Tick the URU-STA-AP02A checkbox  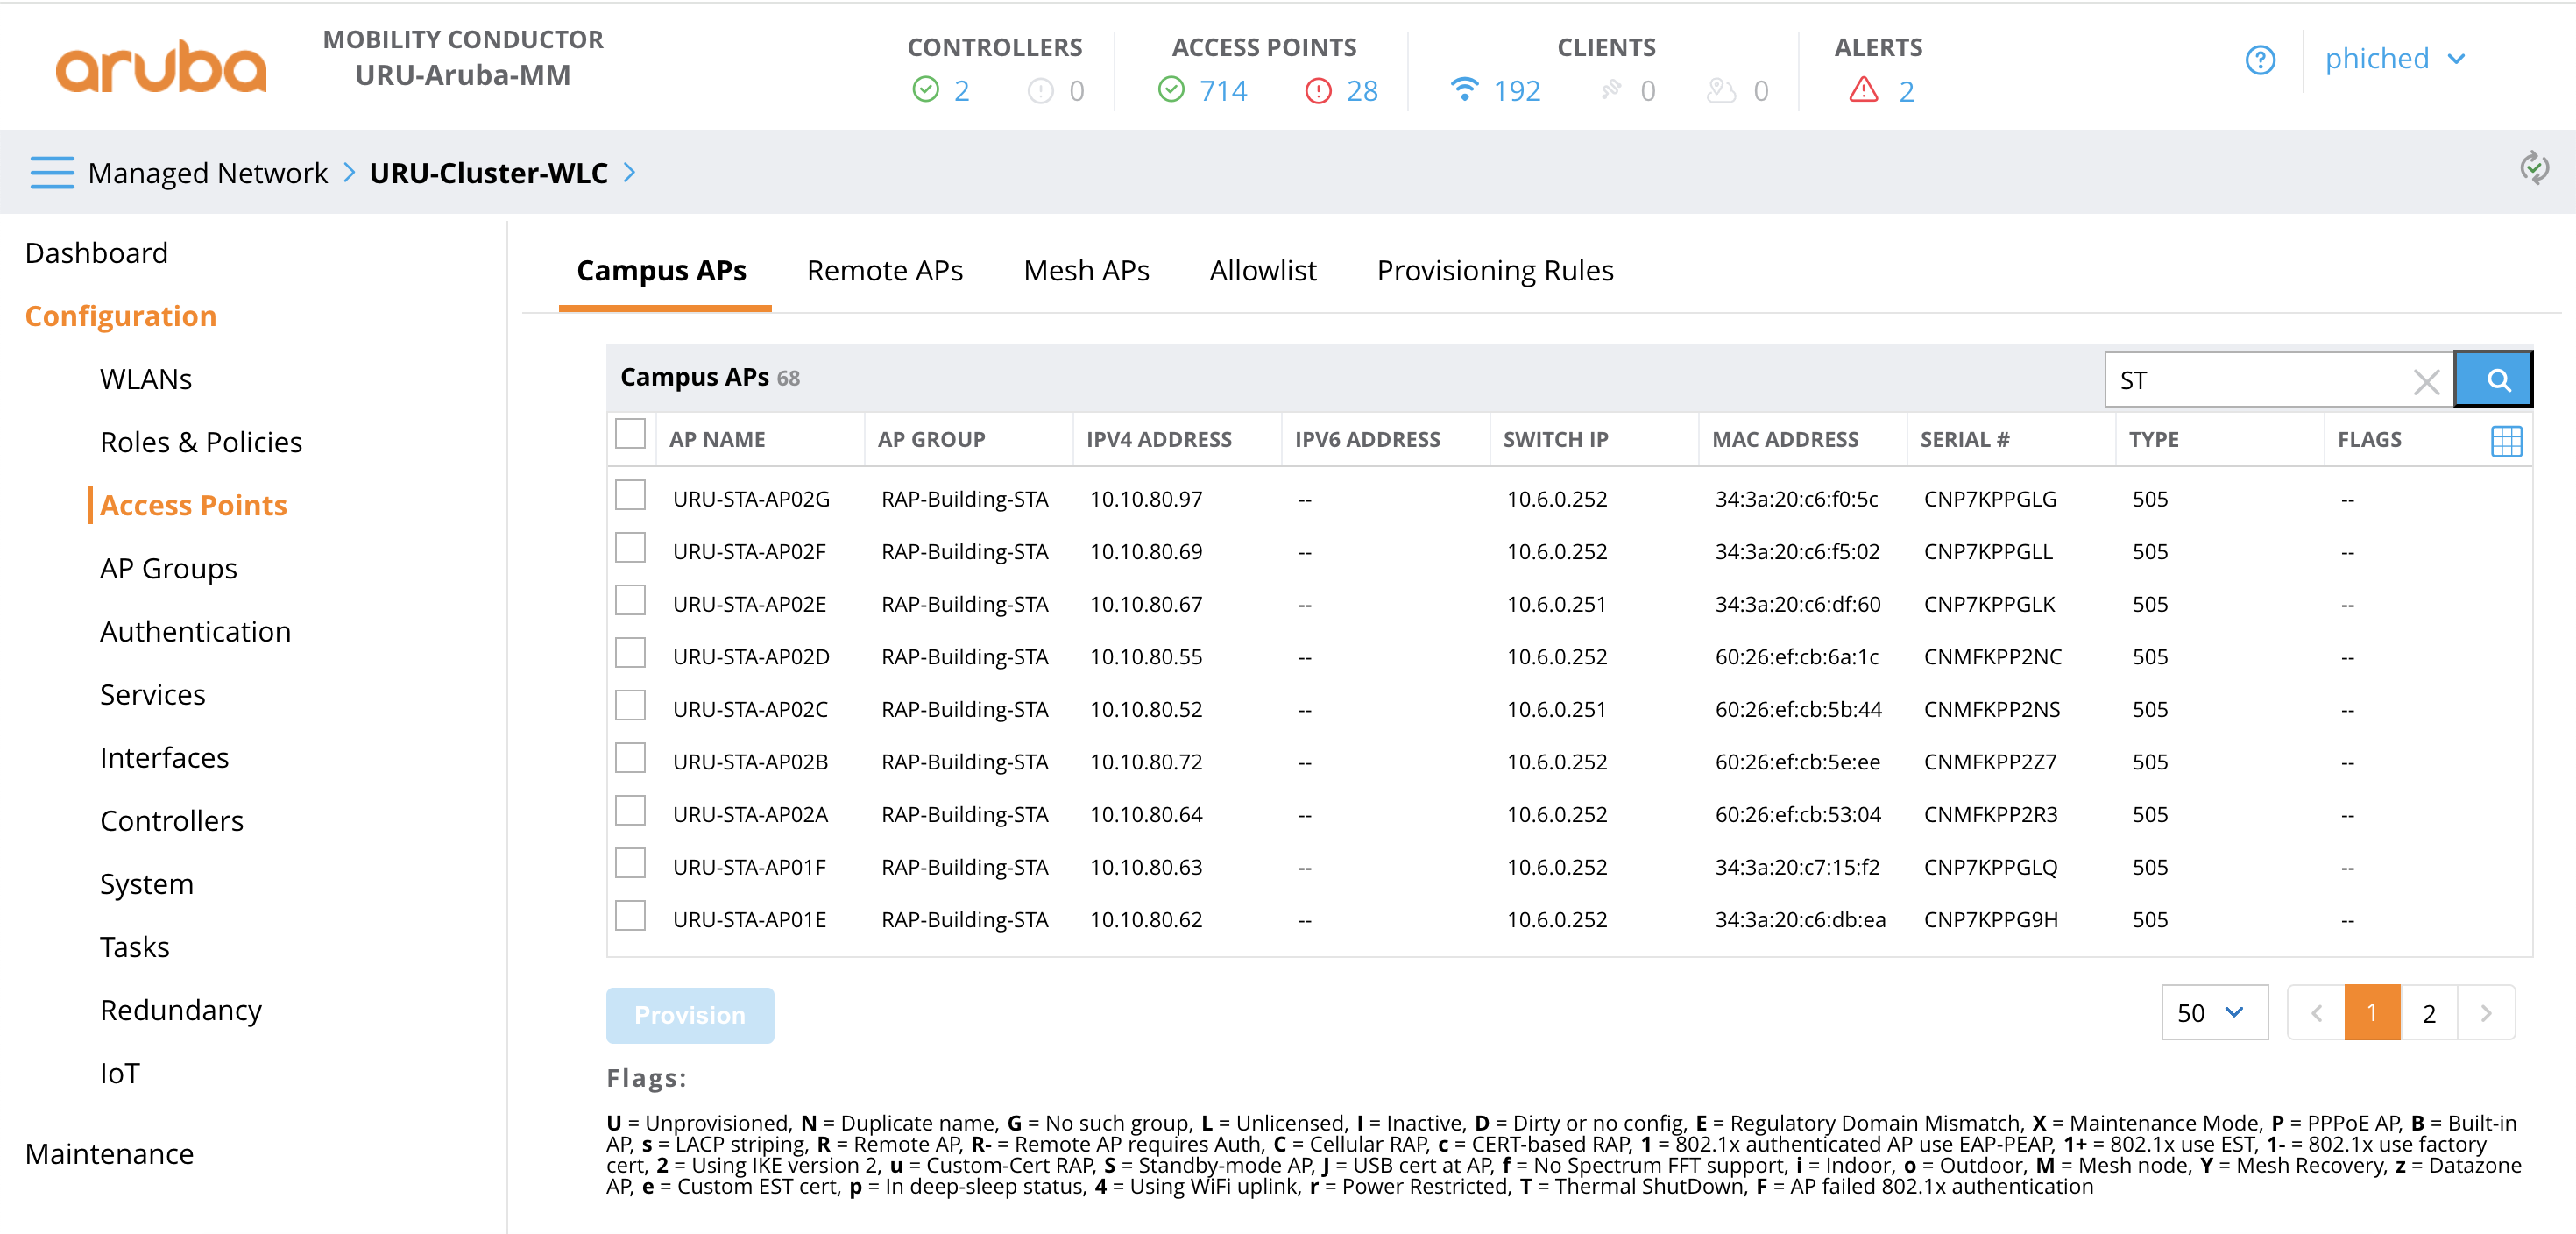630,811
